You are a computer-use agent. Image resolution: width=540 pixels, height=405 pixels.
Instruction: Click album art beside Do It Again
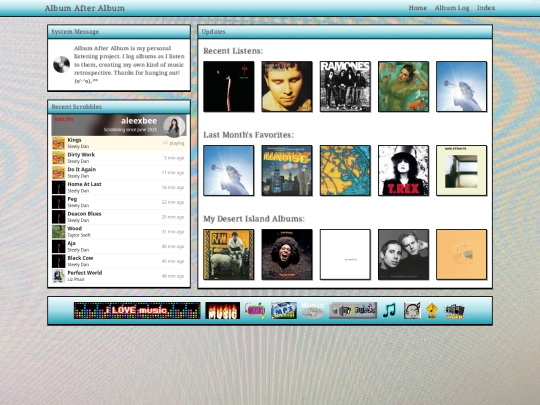tap(59, 173)
